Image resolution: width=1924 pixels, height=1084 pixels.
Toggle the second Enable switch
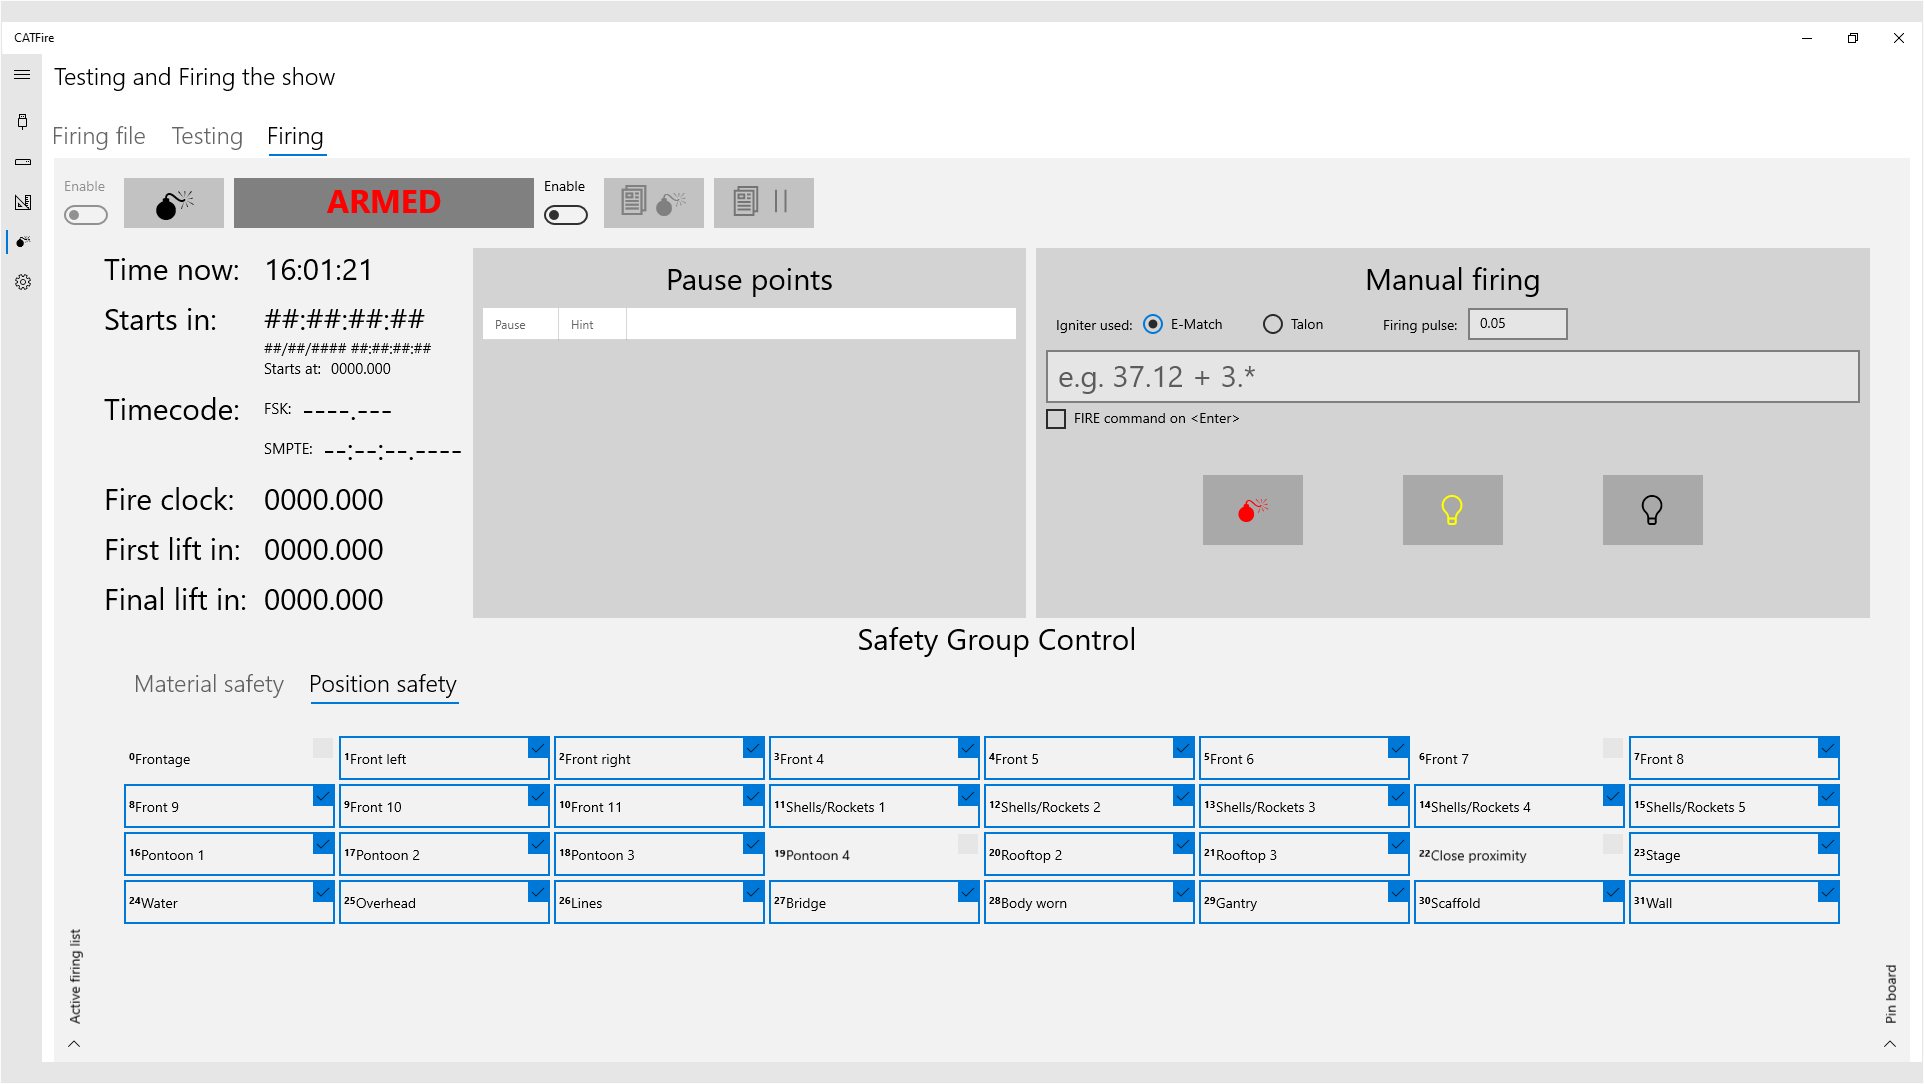tap(566, 215)
